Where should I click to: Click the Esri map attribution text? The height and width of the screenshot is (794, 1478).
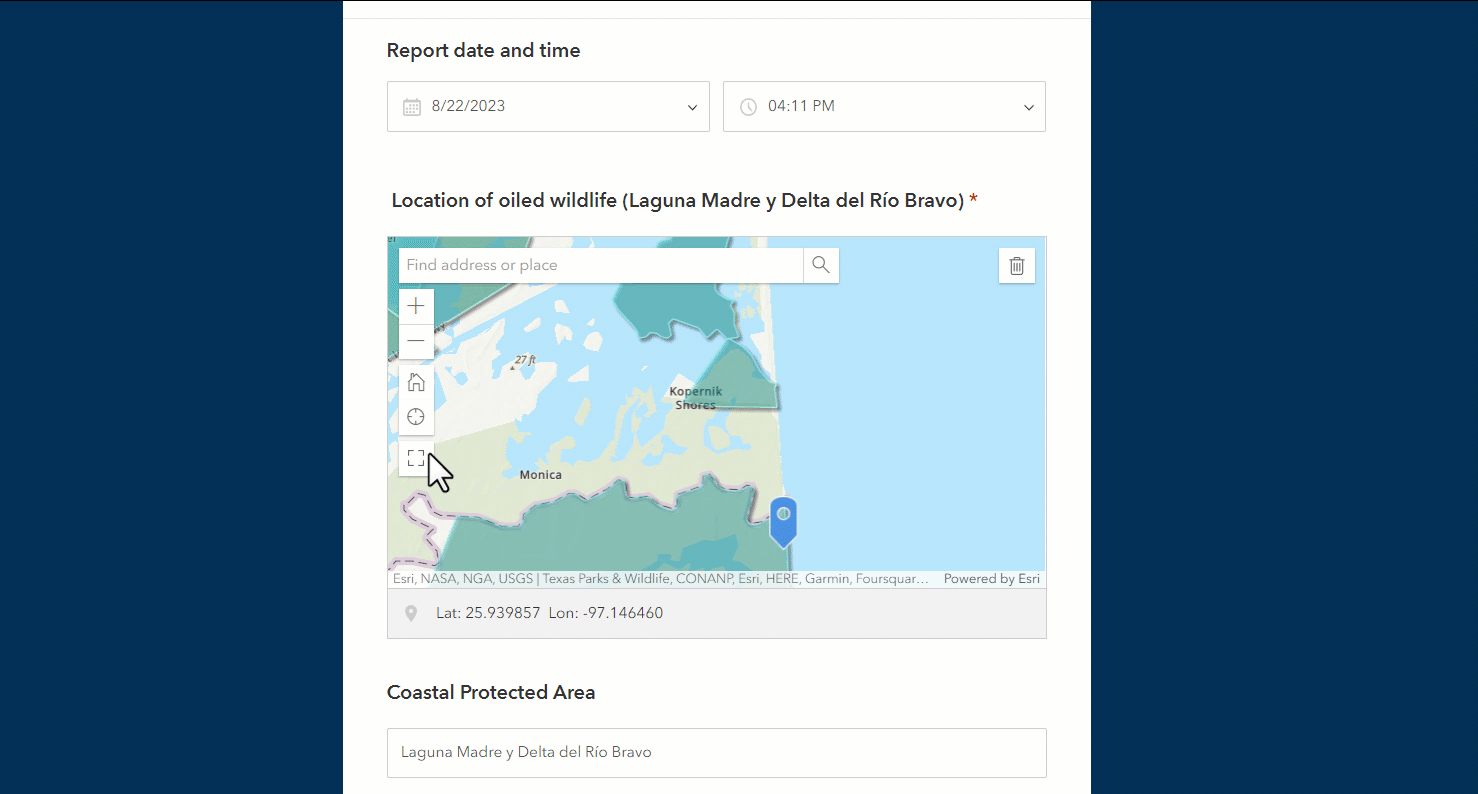[660, 578]
